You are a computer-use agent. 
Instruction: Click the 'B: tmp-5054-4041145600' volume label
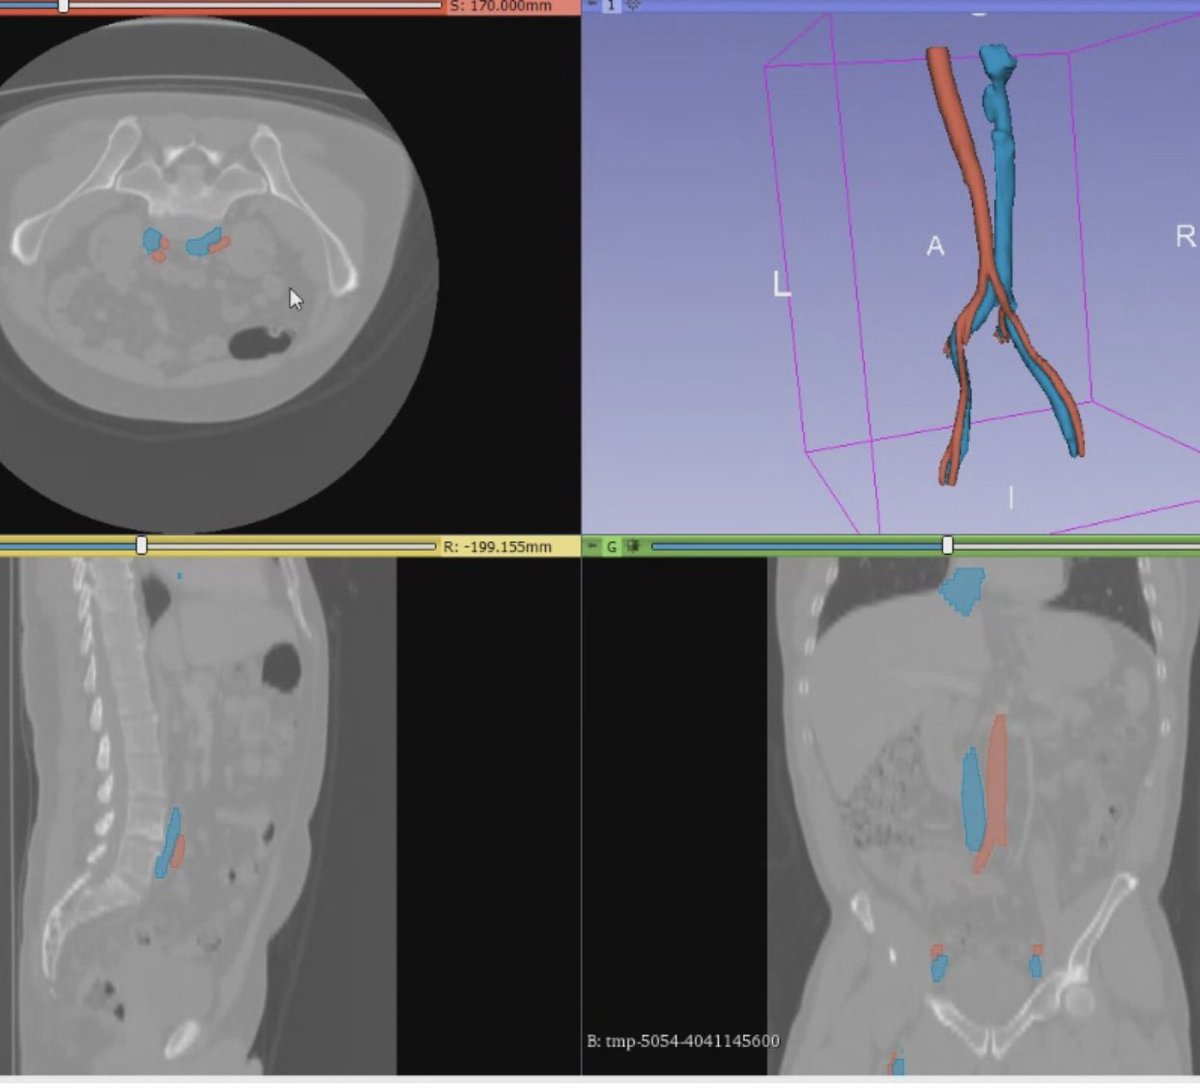683,1041
